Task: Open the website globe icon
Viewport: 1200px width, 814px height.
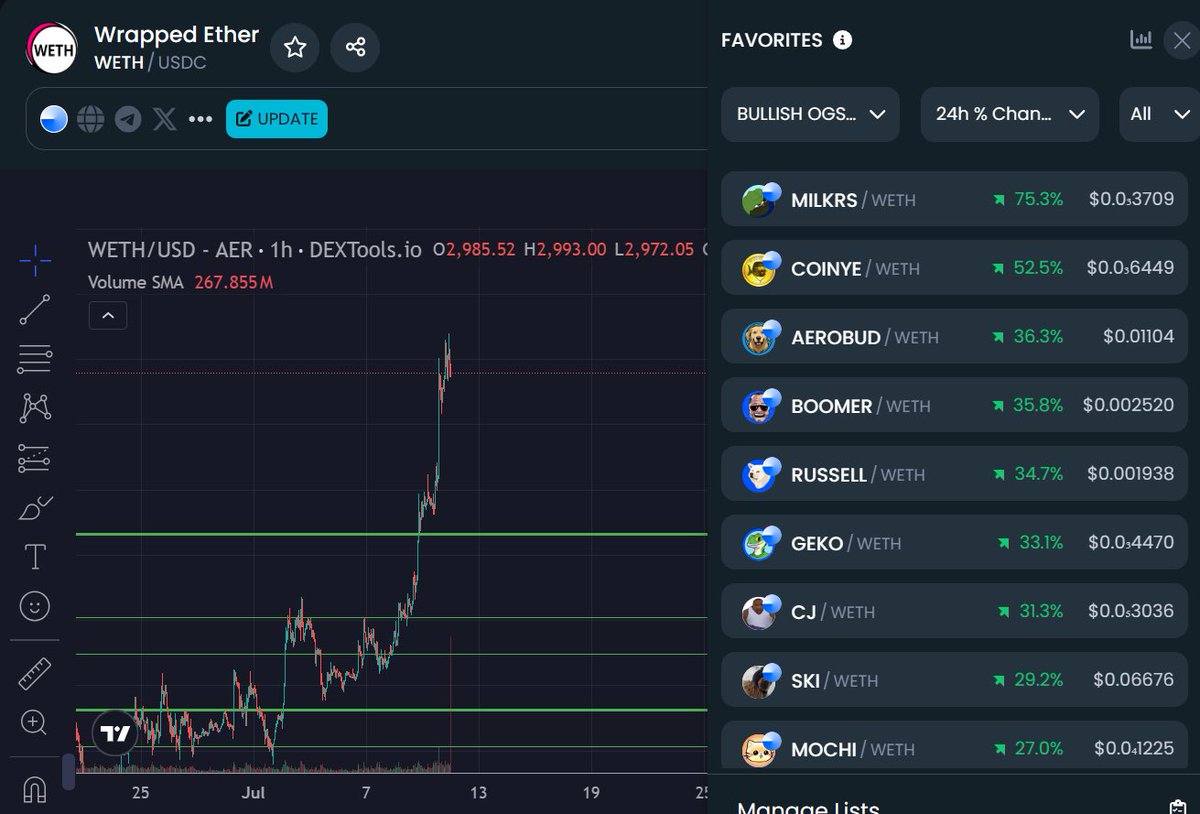Action: [x=91, y=119]
